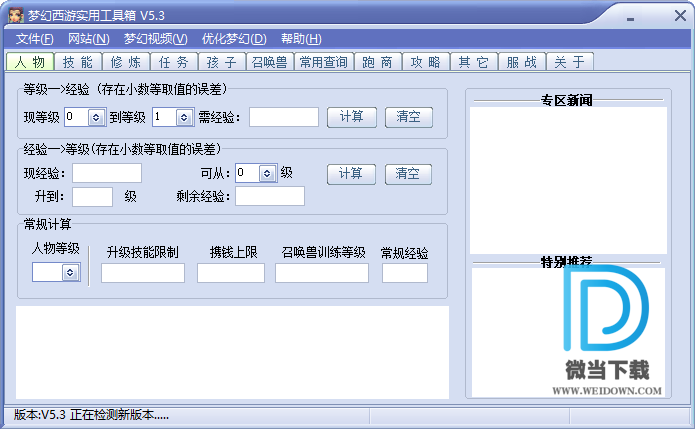The height and width of the screenshot is (429, 695).
Task: Click the 到等级 value field
Action: (x=164, y=117)
